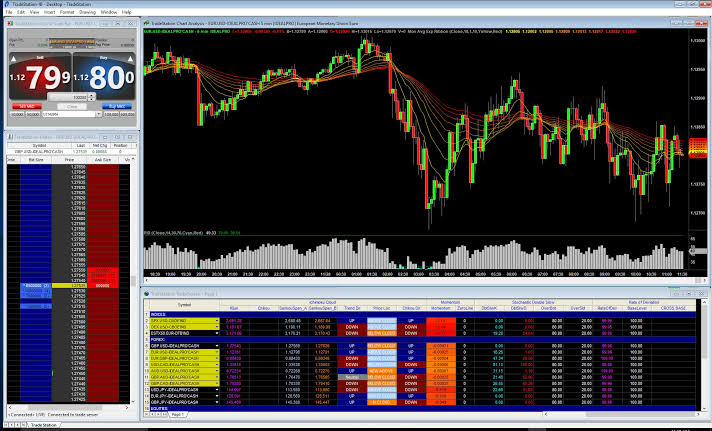Click the blue Buy price tile 1.12800
This screenshot has height=431, width=712.
104,76
